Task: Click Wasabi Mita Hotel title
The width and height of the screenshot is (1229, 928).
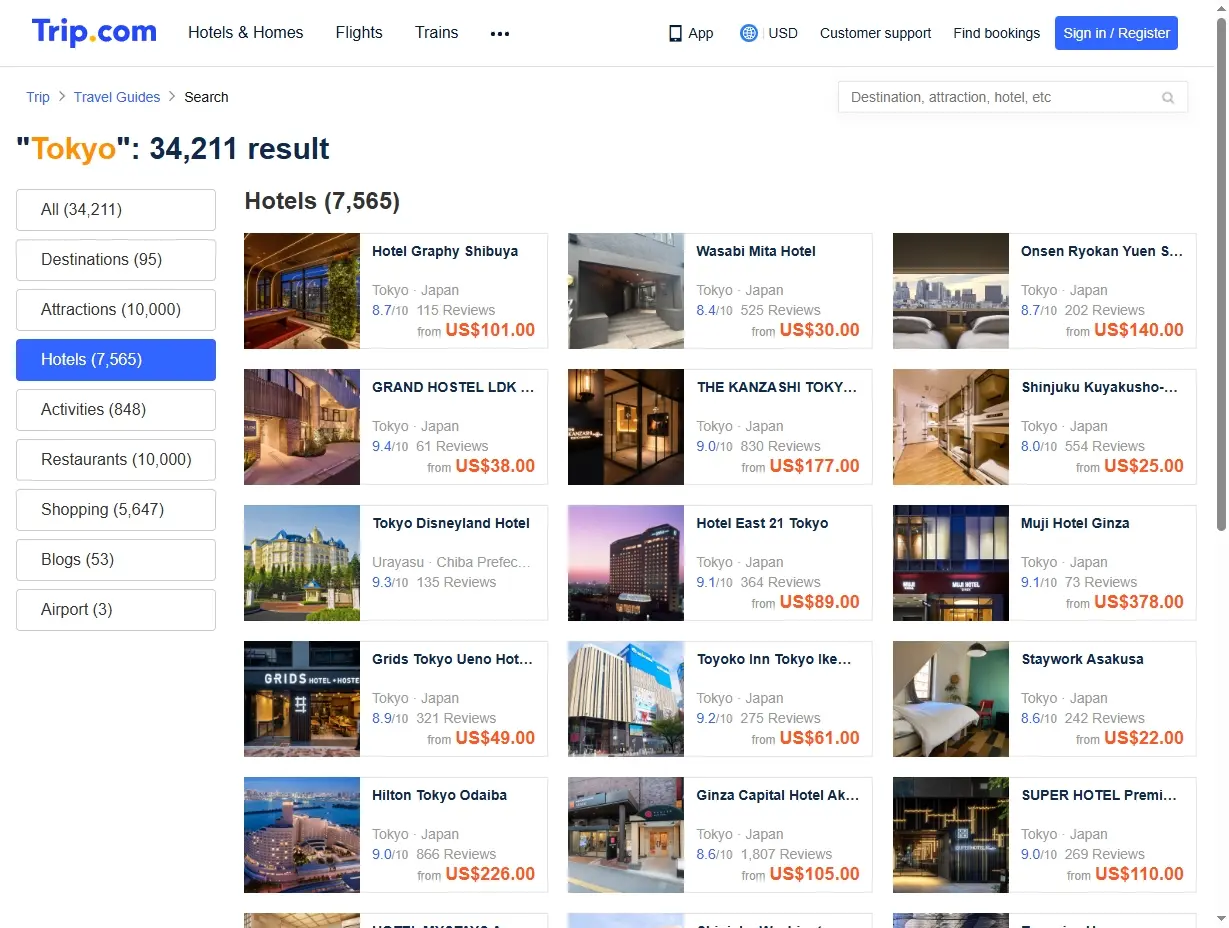Action: 756,252
